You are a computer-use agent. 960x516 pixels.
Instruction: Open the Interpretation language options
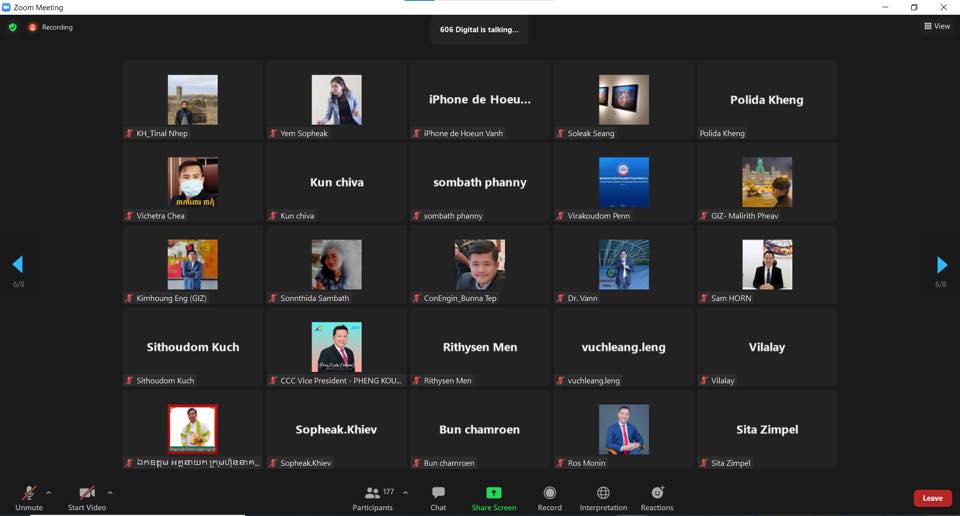[603, 497]
